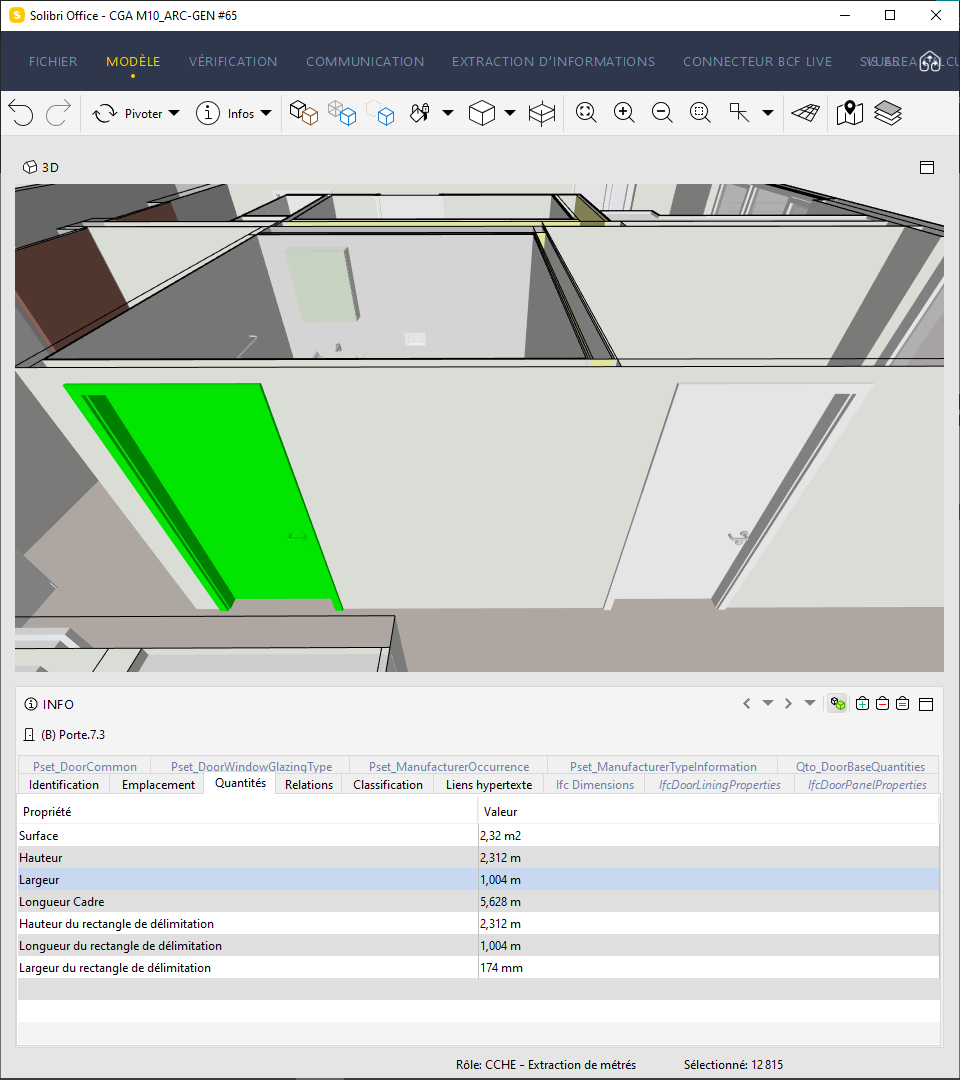Switch to the VÉRIFICATION tab
This screenshot has width=960, height=1080.
point(233,61)
